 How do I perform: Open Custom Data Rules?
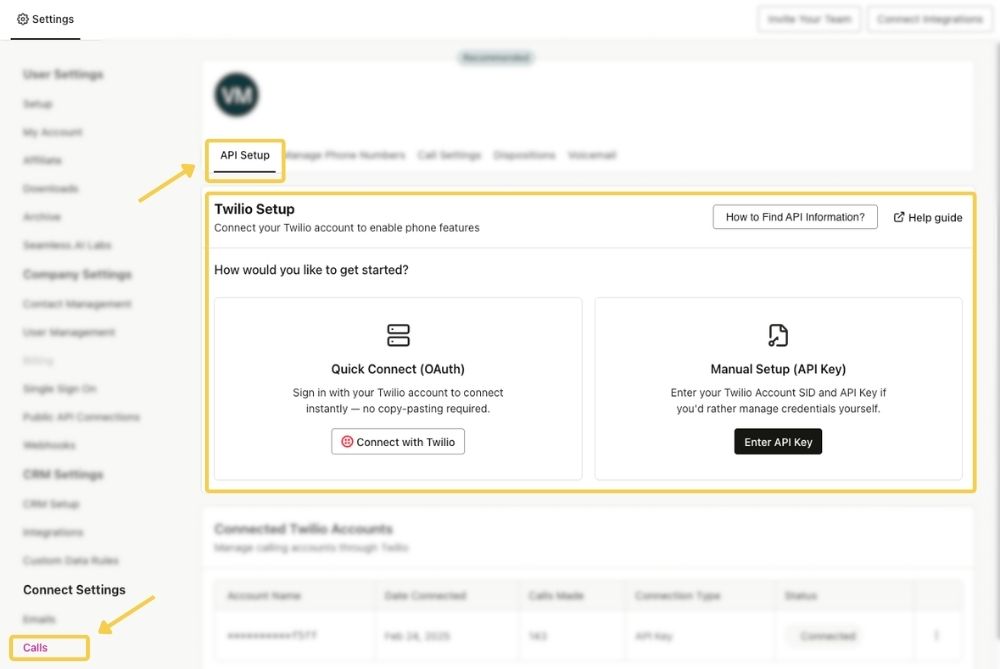click(71, 560)
